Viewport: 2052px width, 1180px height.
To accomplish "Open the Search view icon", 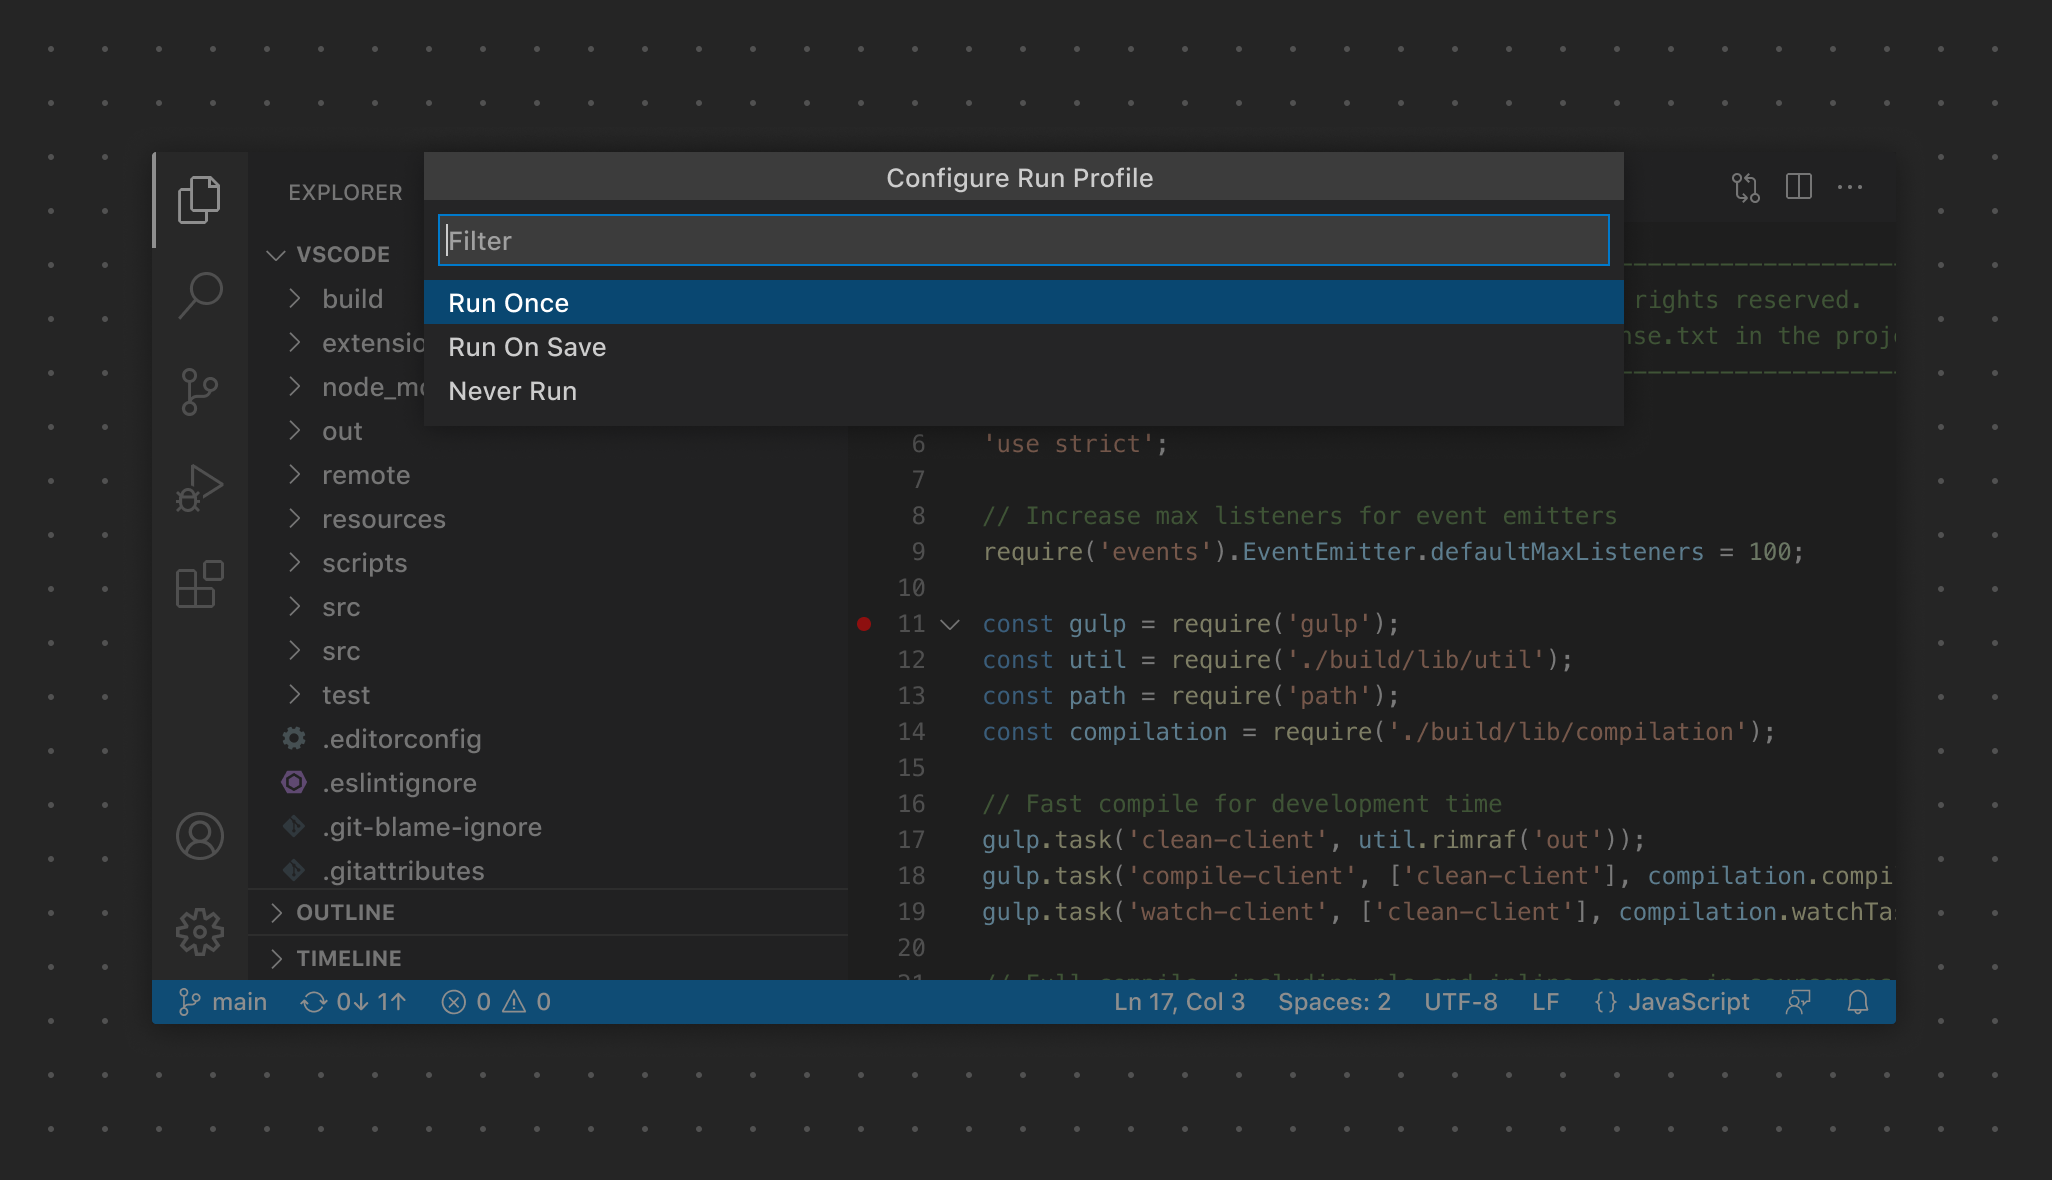I will [x=199, y=295].
